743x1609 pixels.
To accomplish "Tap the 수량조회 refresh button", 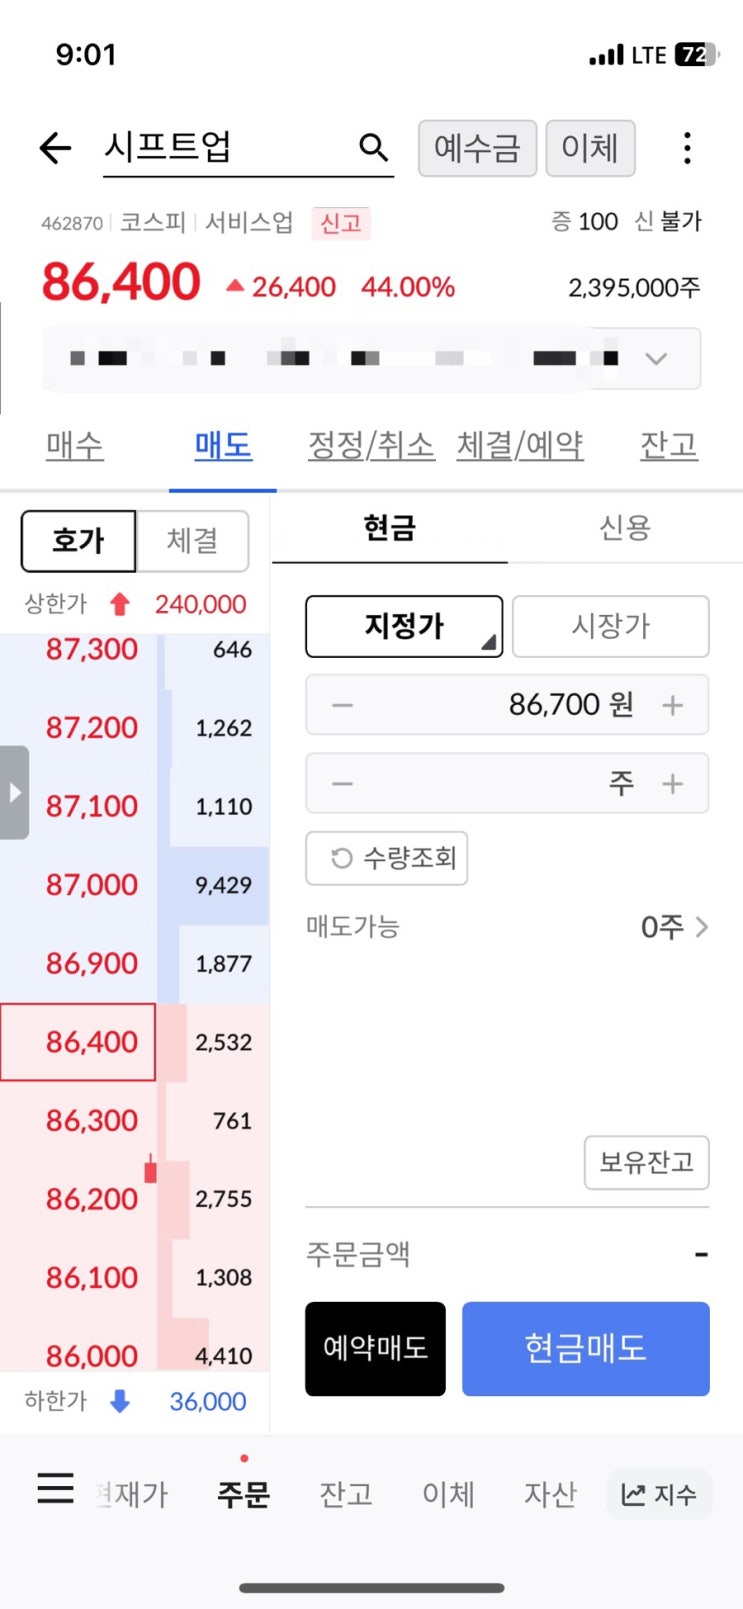I will [x=386, y=858].
